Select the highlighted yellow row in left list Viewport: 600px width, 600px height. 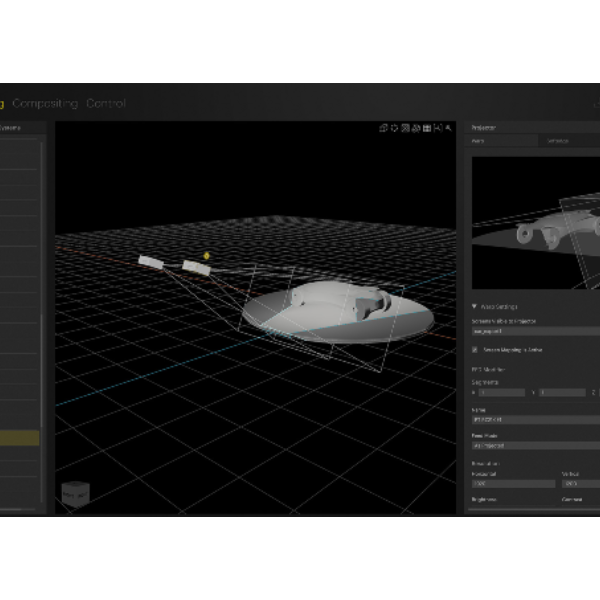(20, 438)
